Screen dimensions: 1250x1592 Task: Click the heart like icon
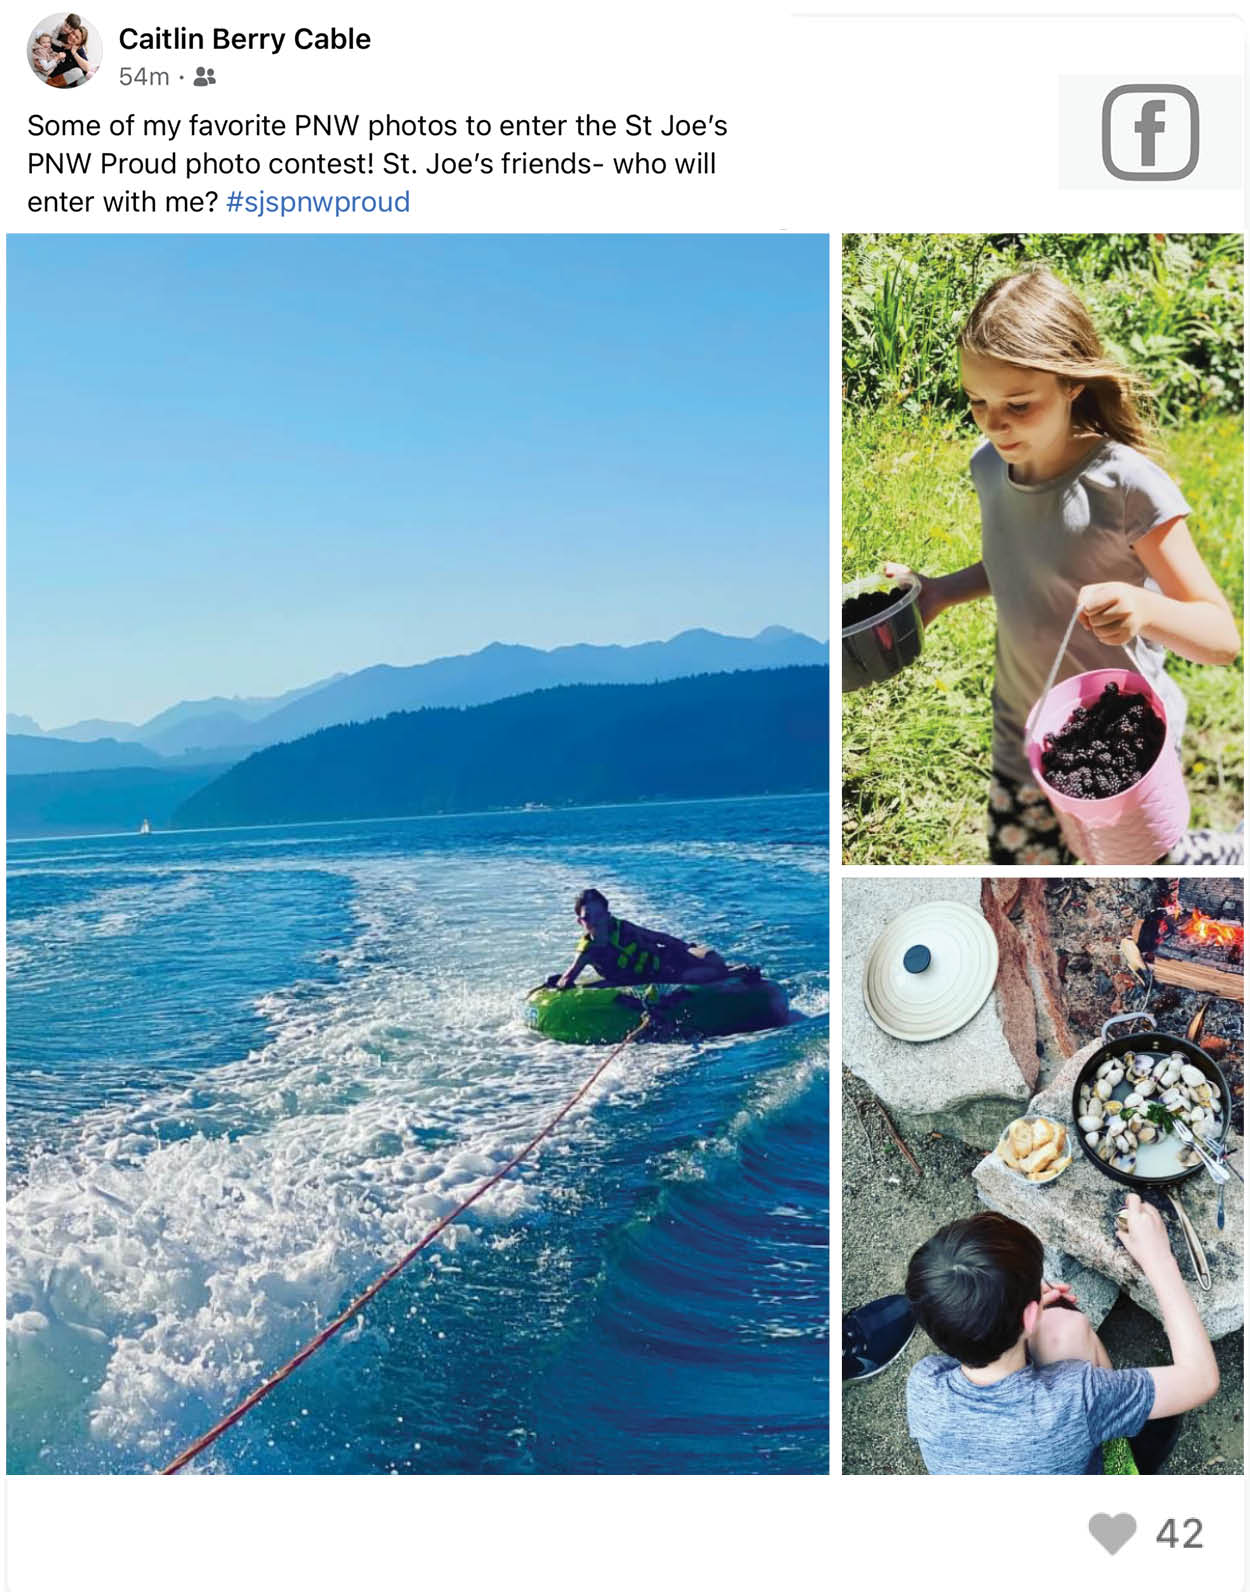click(1112, 1533)
